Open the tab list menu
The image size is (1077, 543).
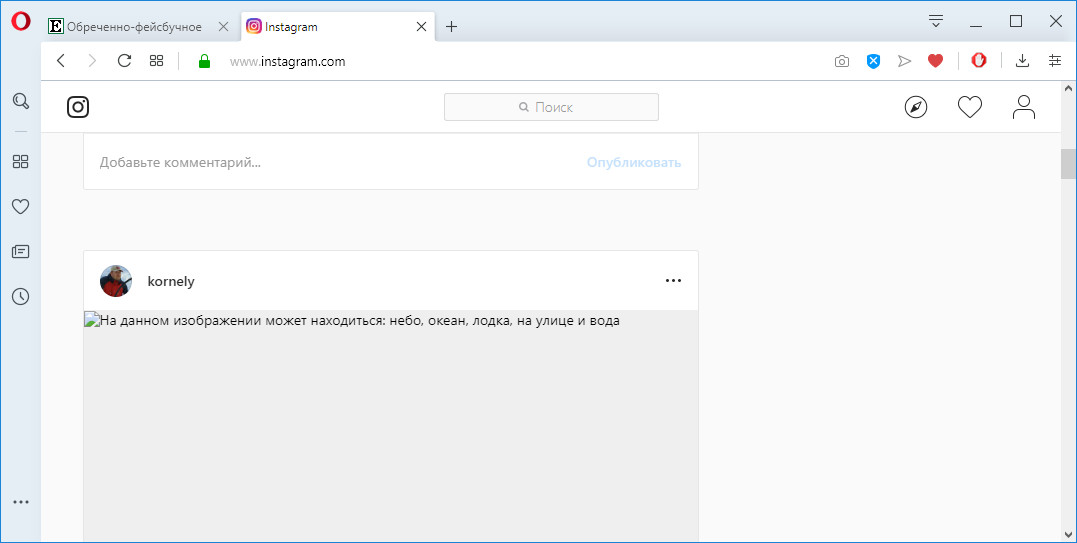point(936,21)
